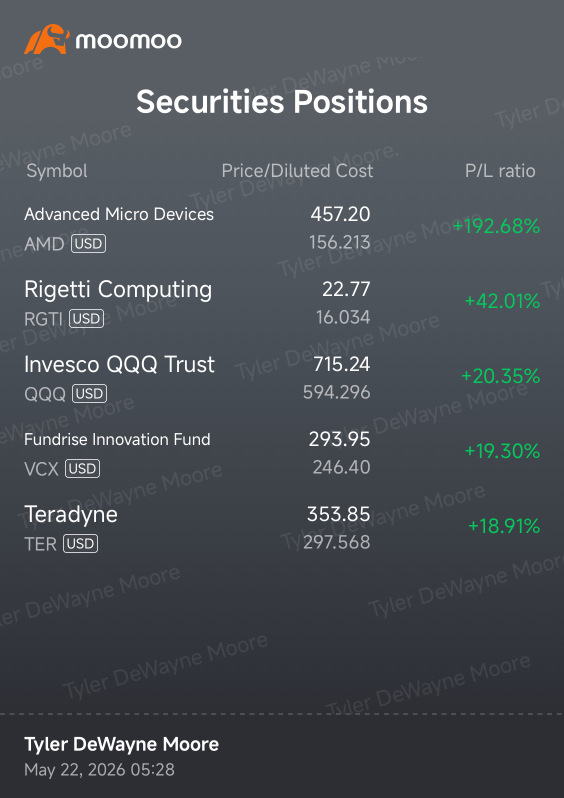564x798 pixels.
Task: Click the Tyler DeWayne Moore username footer
Action: 122,745
